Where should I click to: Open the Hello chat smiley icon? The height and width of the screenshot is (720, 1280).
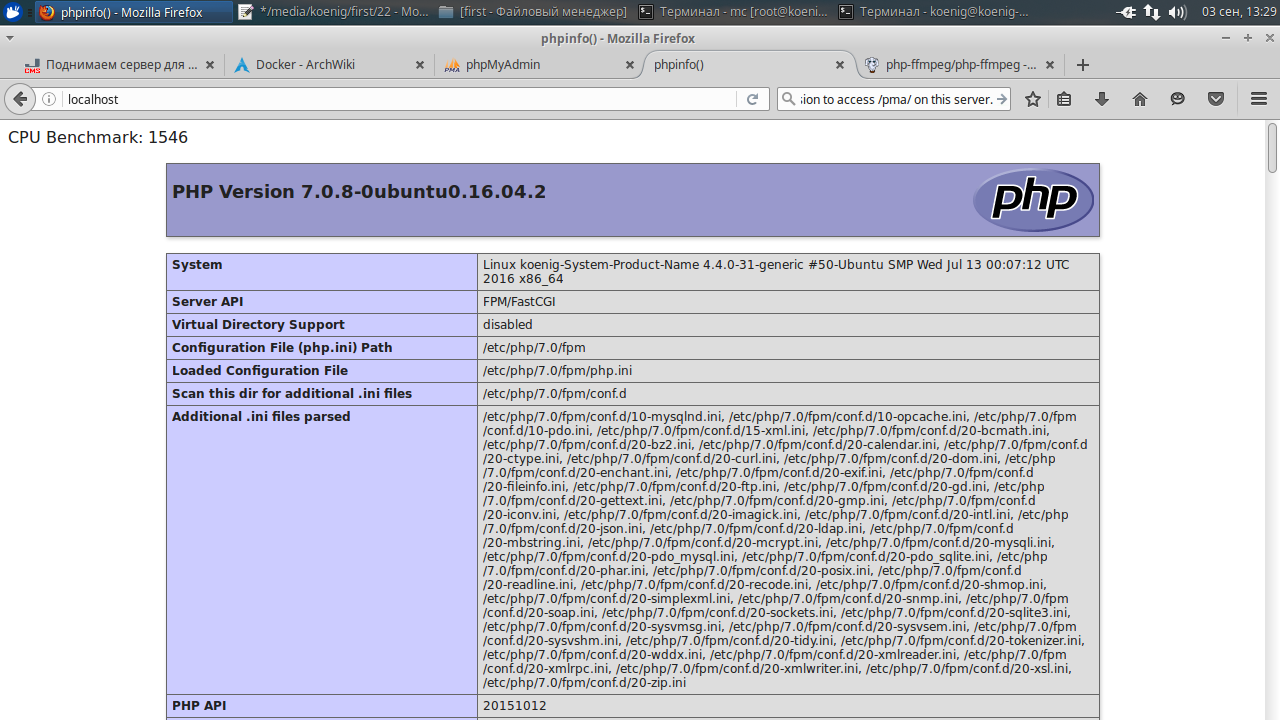click(1178, 99)
